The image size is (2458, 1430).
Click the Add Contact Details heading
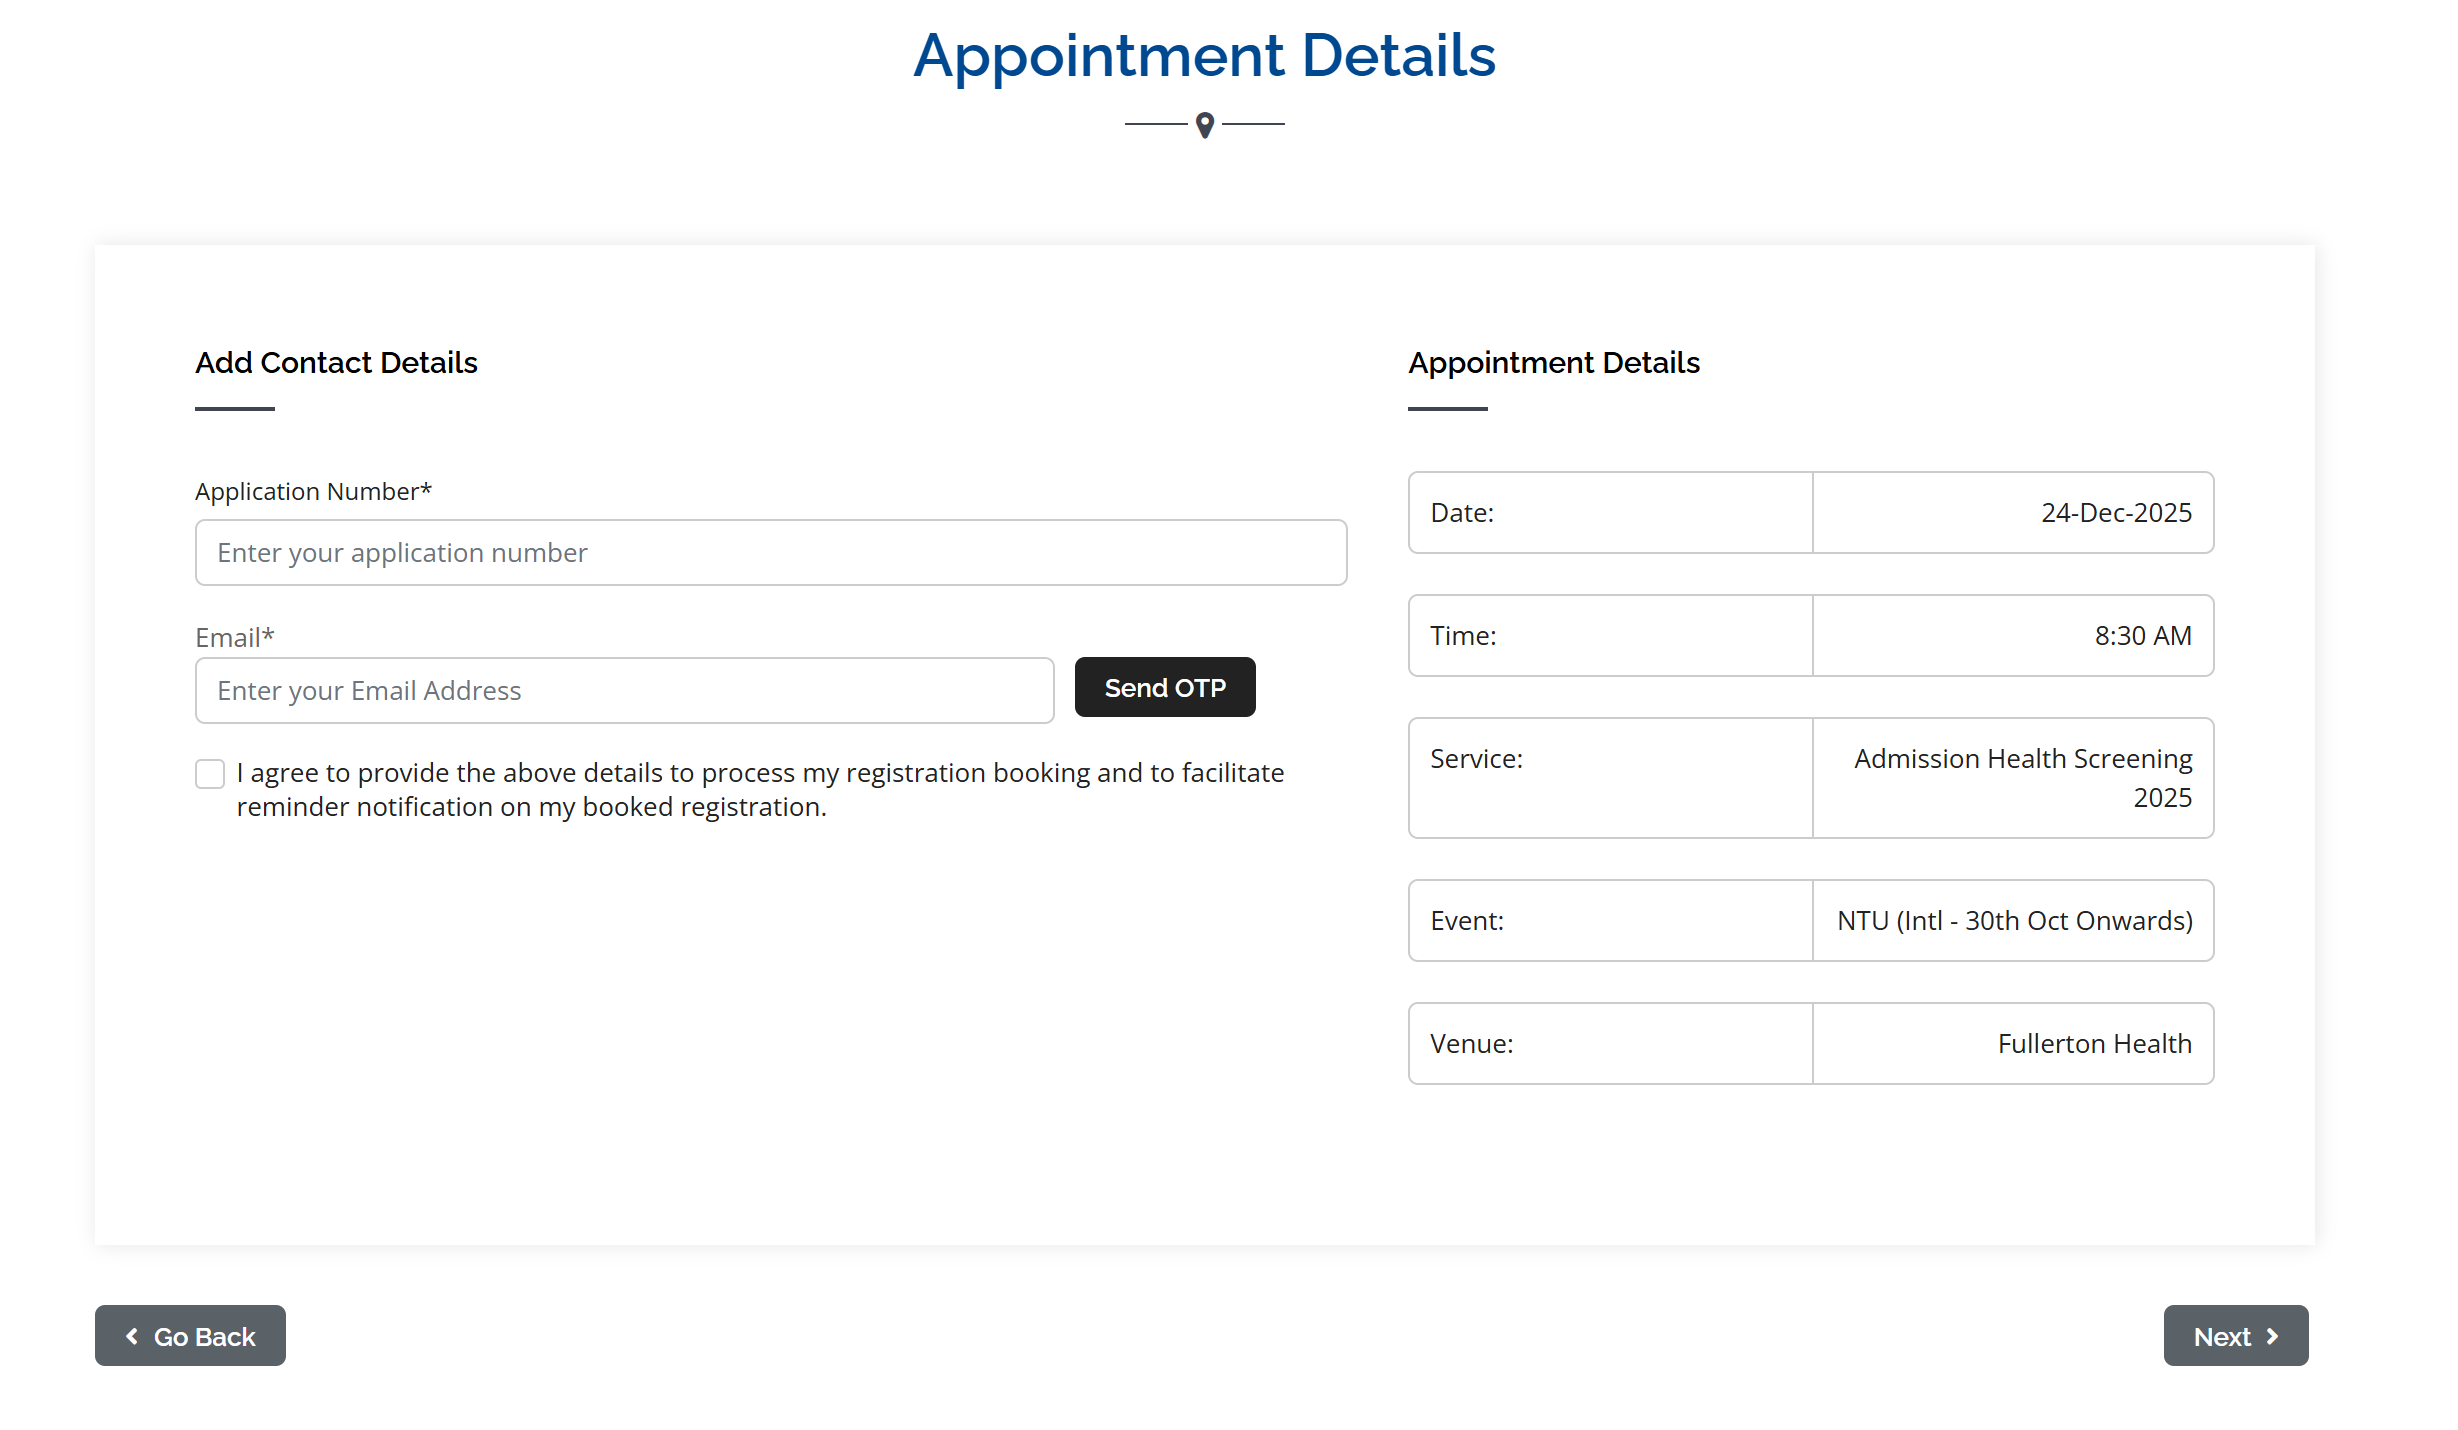336,363
